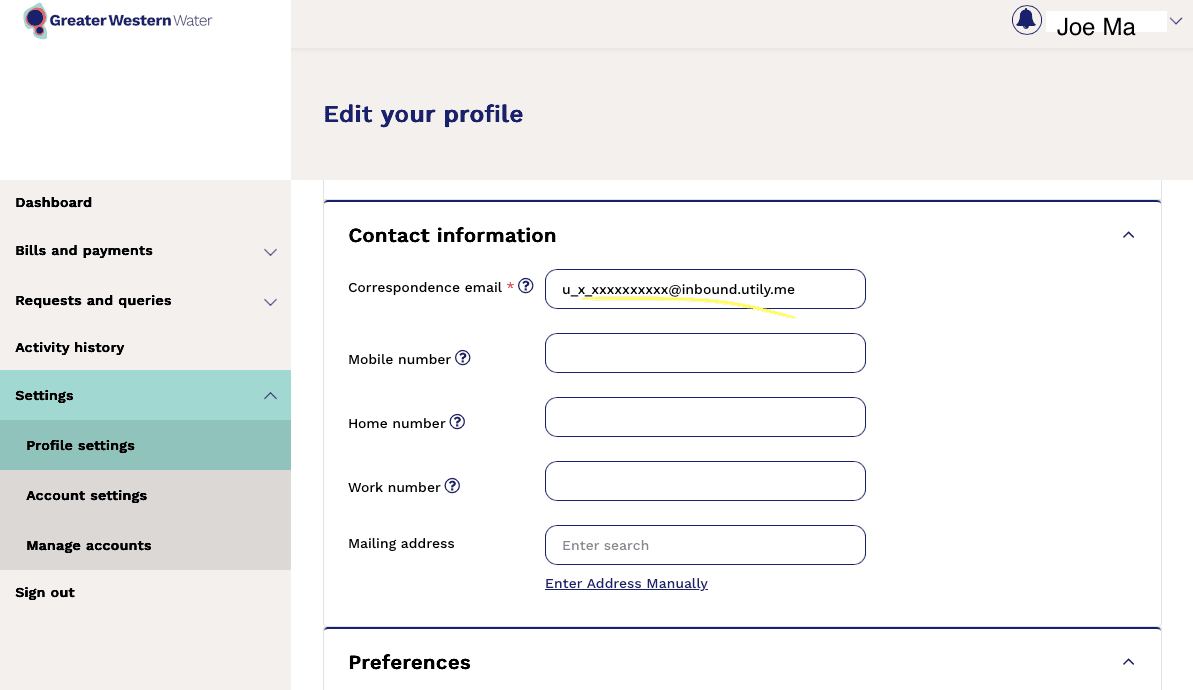Expand the Requests and queries menu
Image resolution: width=1193 pixels, height=690 pixels.
coord(270,302)
